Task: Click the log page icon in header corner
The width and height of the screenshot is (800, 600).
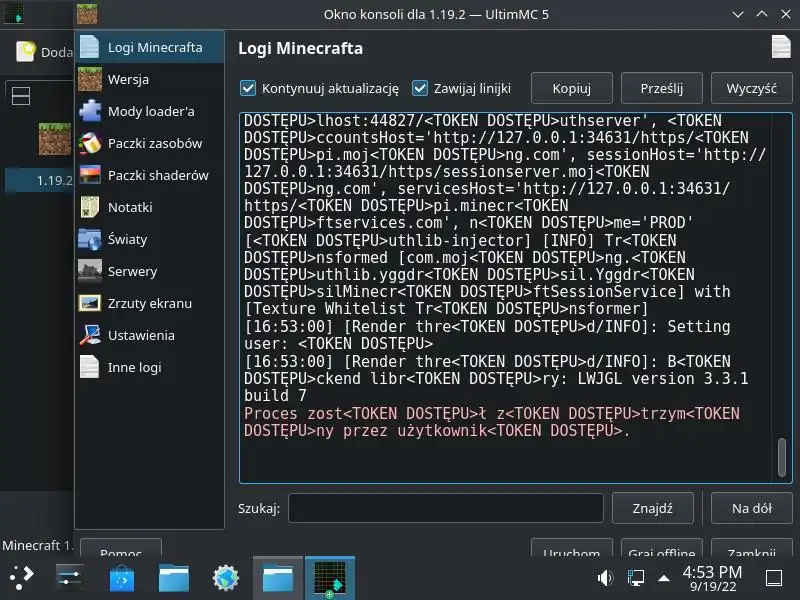Action: point(781,47)
